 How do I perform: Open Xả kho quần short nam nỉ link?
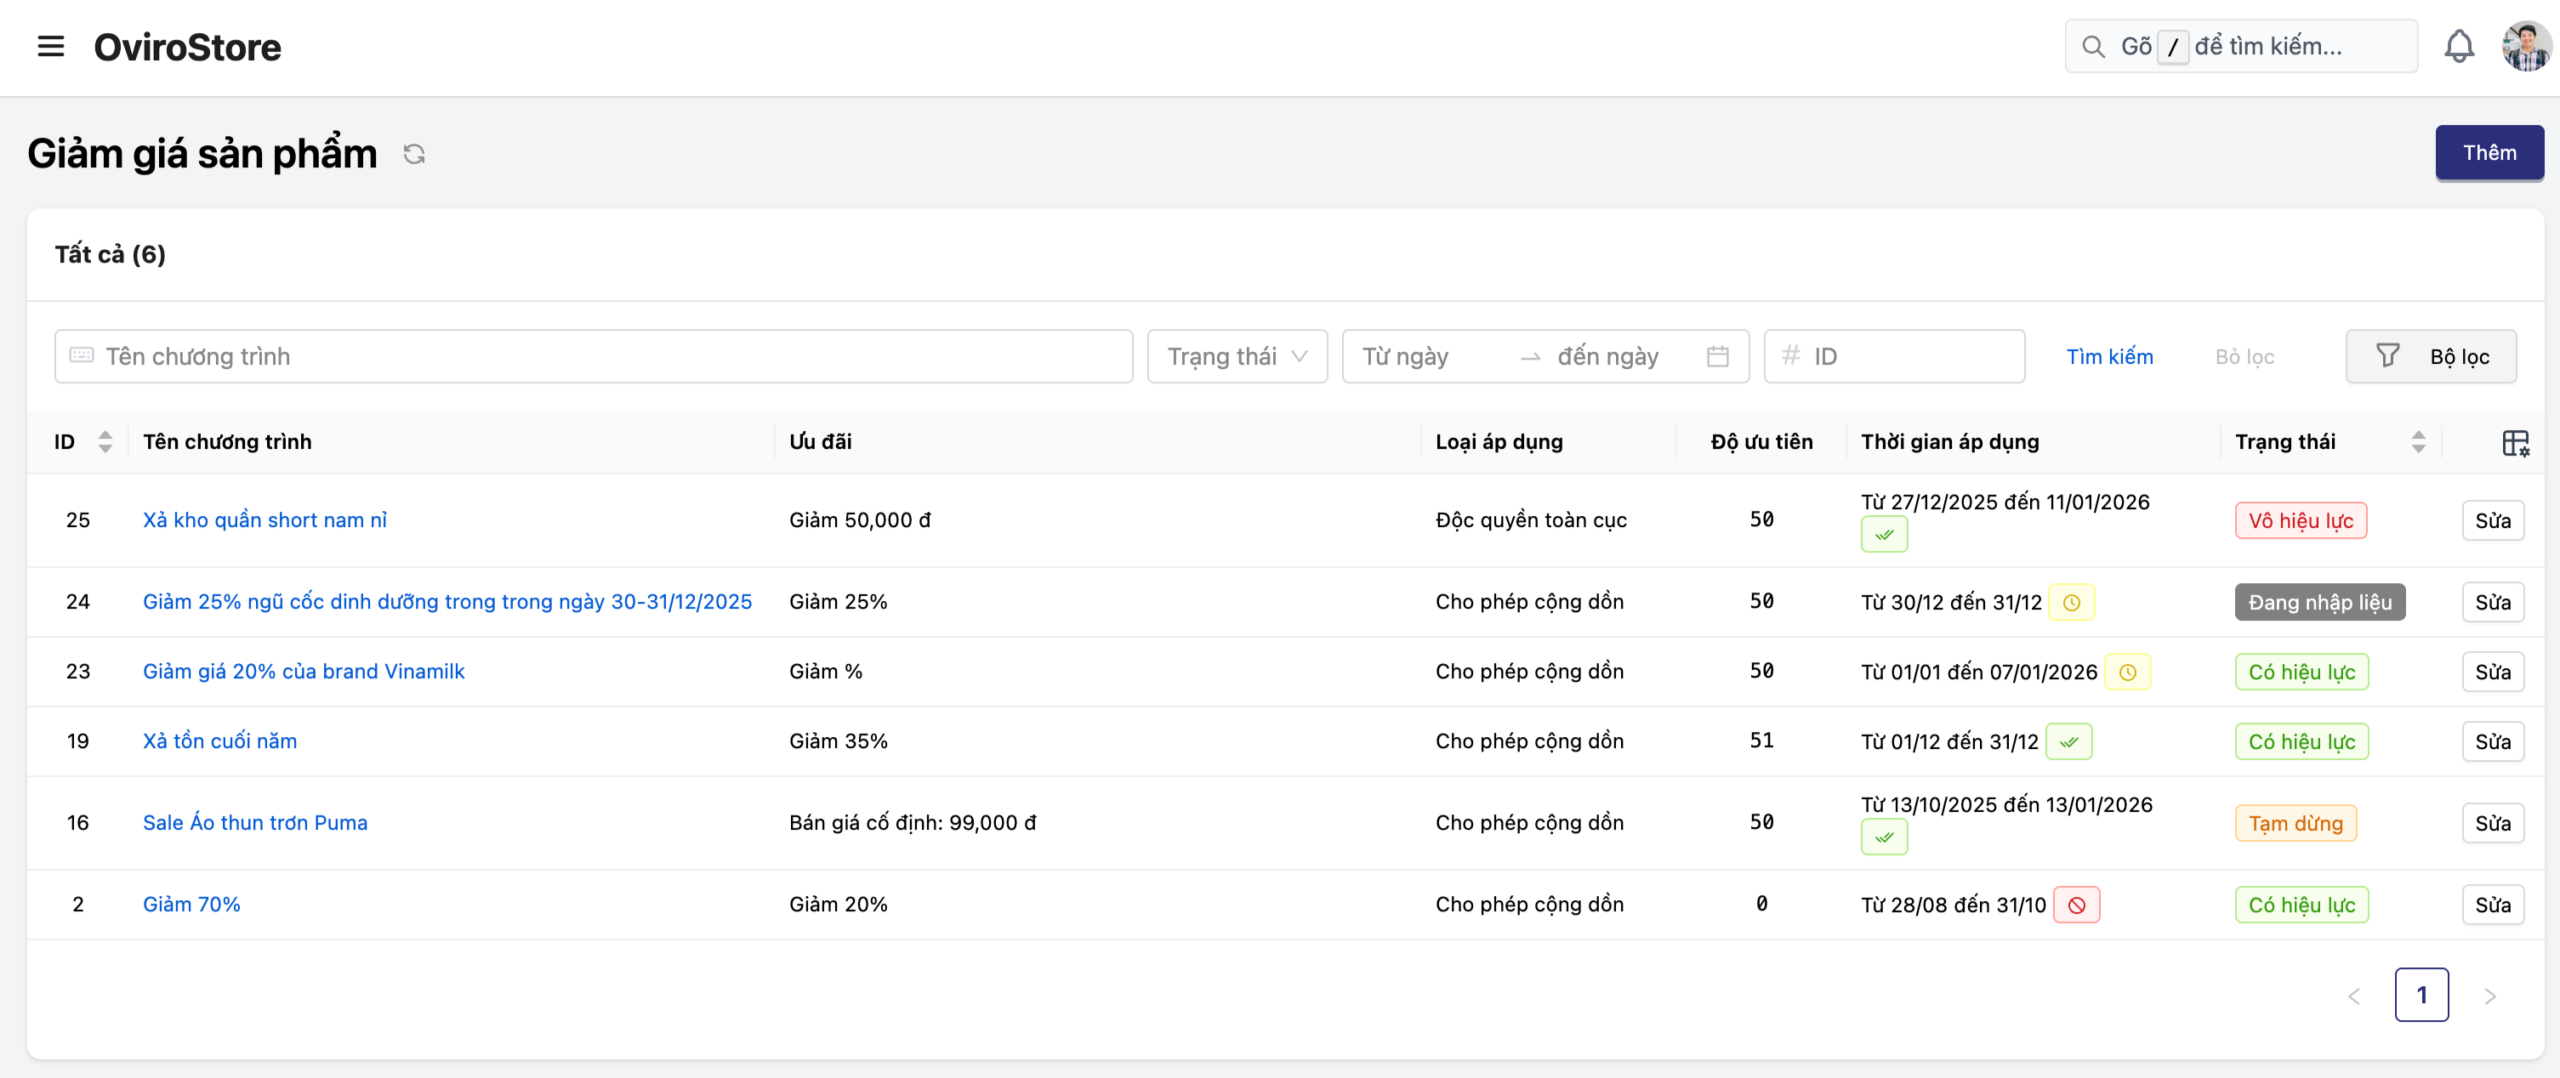coord(265,520)
